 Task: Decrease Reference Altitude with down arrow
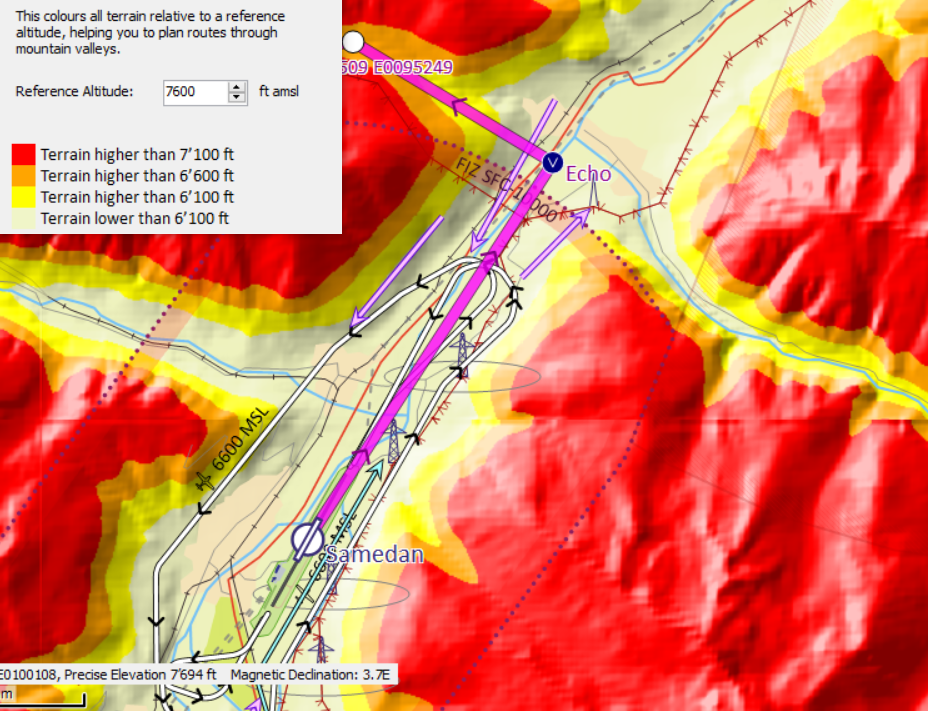pos(237,97)
